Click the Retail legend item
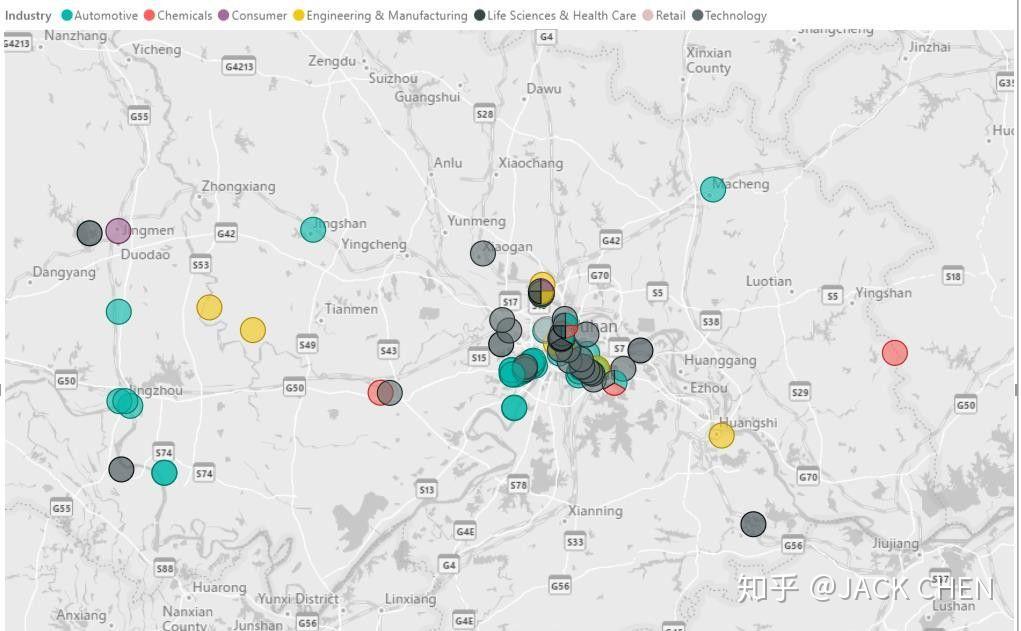 pyautogui.click(x=664, y=15)
